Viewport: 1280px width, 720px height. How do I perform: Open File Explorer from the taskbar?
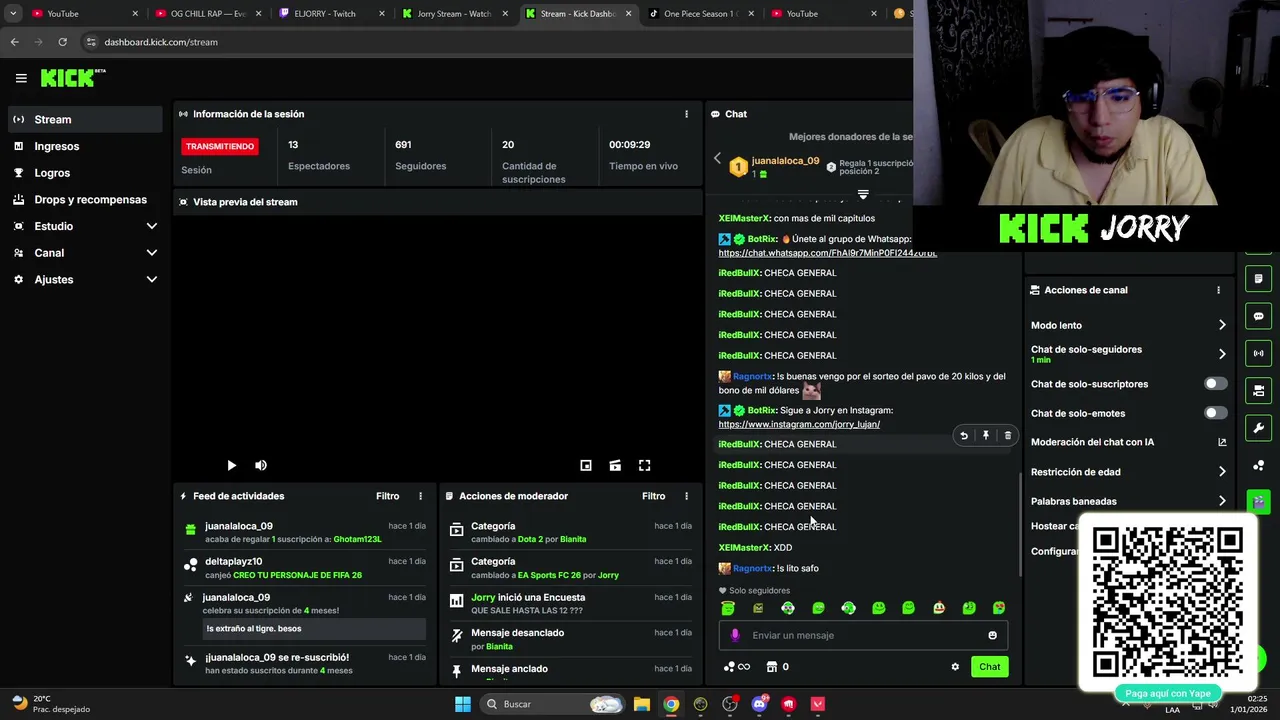641,704
